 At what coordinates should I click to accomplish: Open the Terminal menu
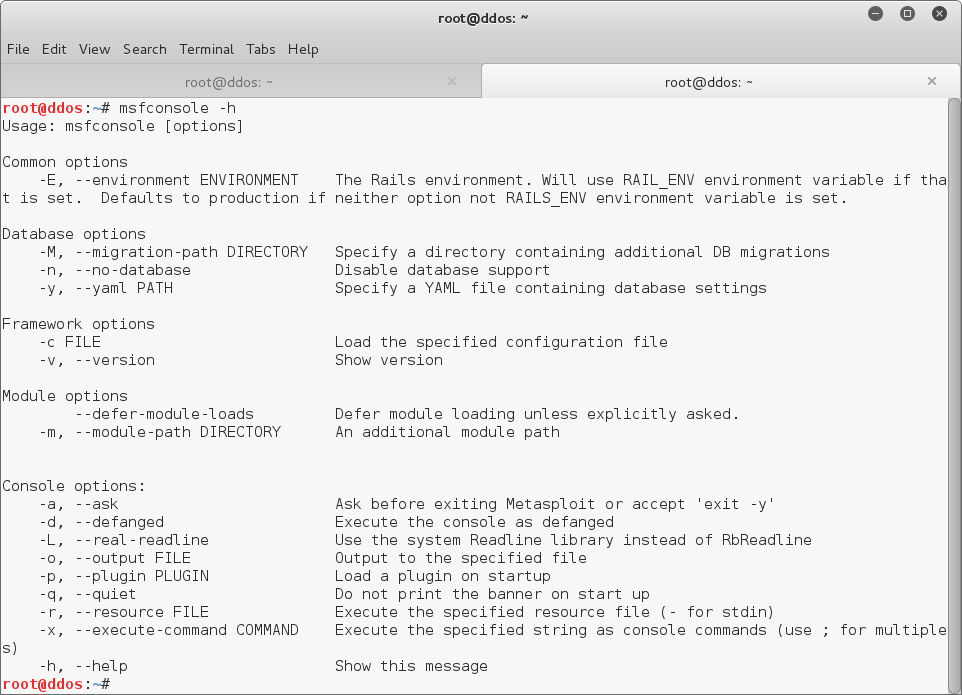pos(206,49)
